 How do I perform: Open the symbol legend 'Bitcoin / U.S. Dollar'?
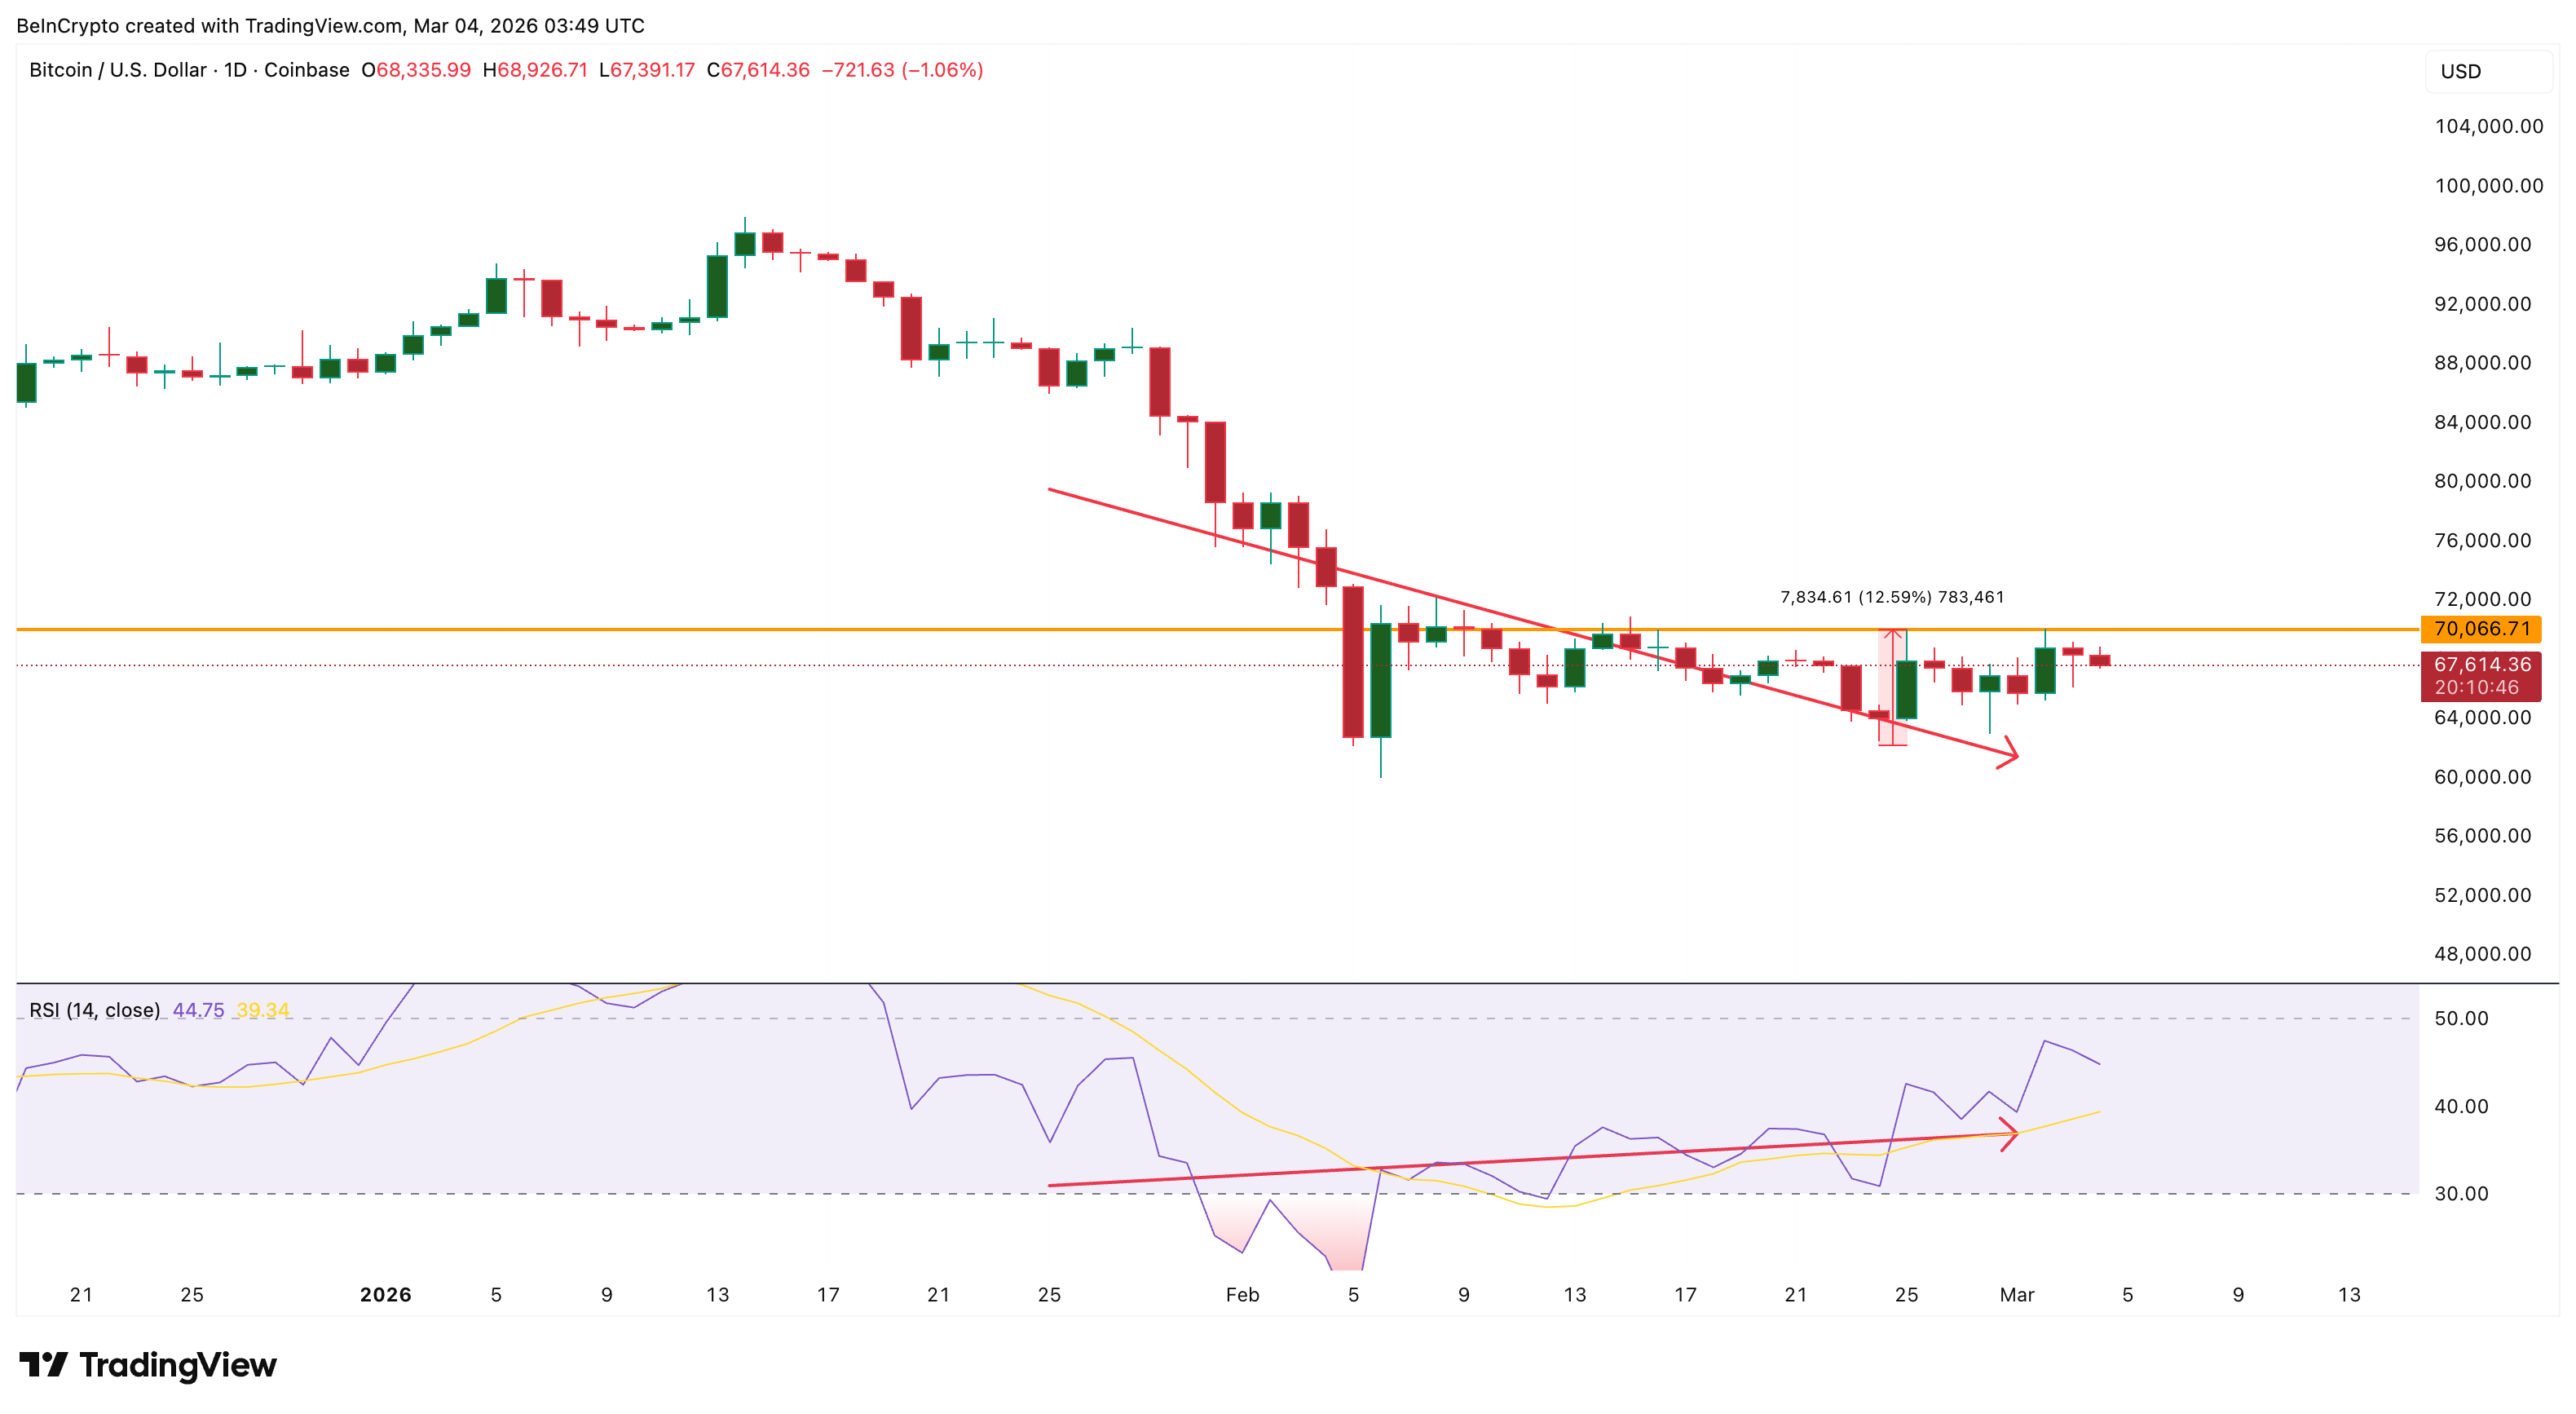pyautogui.click(x=120, y=70)
